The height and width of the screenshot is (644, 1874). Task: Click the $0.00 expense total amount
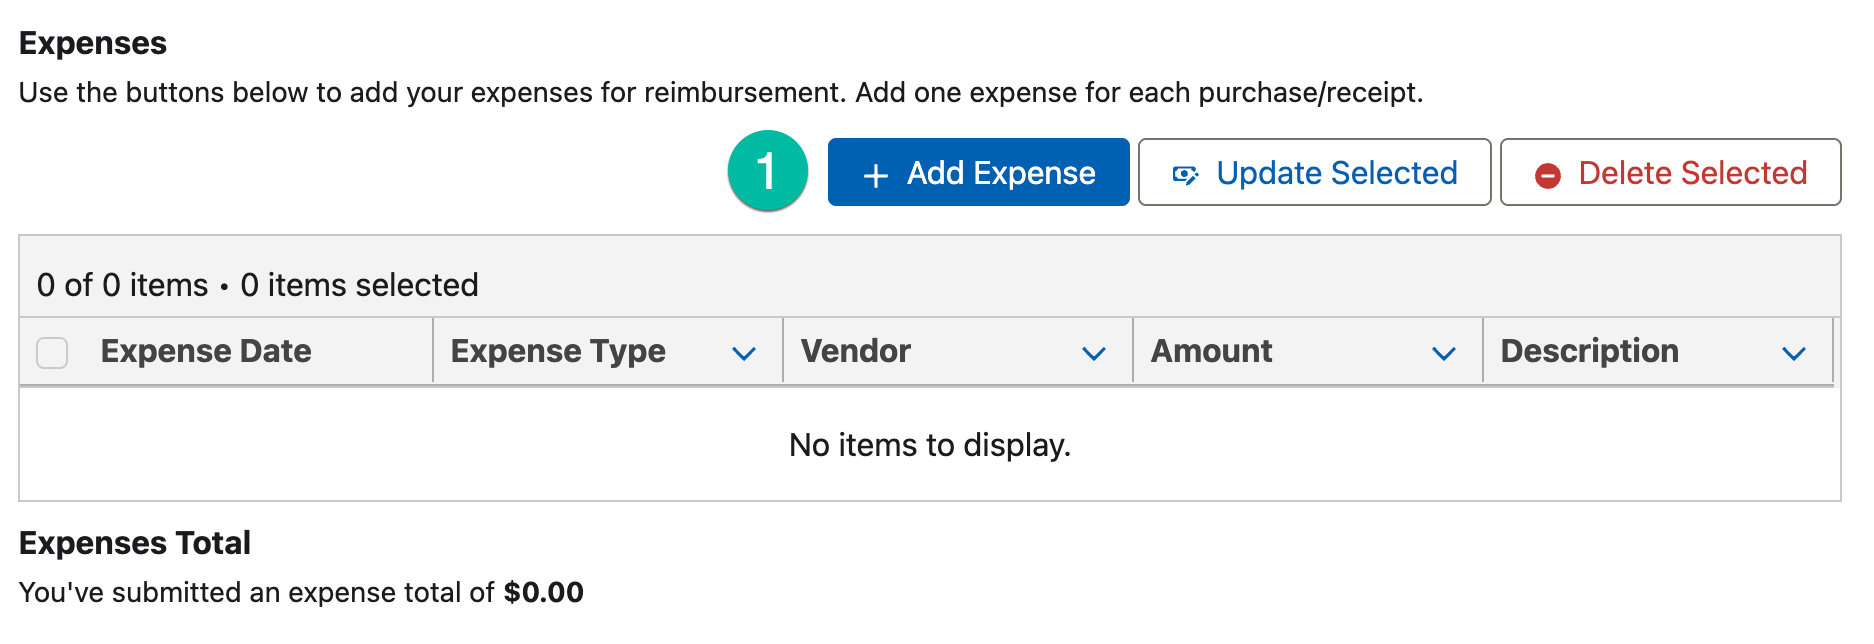point(543,592)
